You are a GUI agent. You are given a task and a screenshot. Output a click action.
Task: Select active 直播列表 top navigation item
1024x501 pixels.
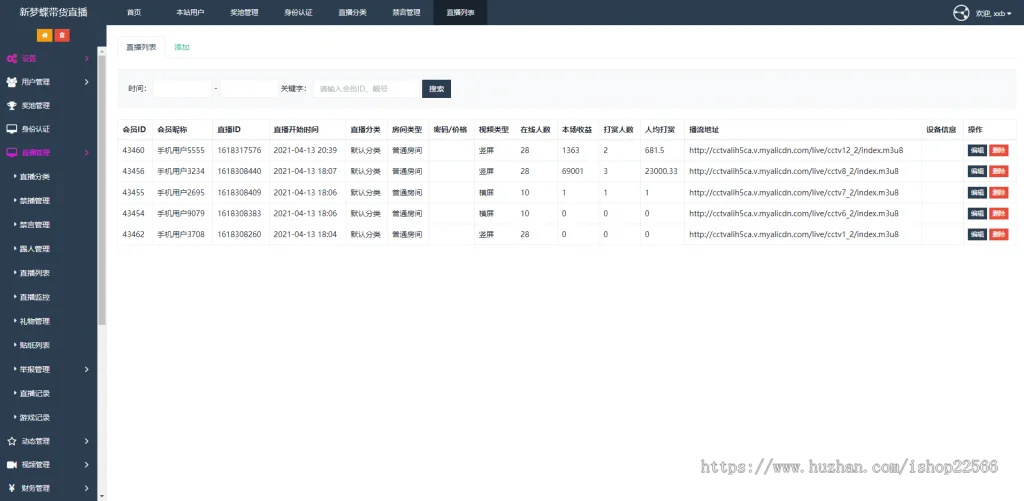tap(460, 12)
